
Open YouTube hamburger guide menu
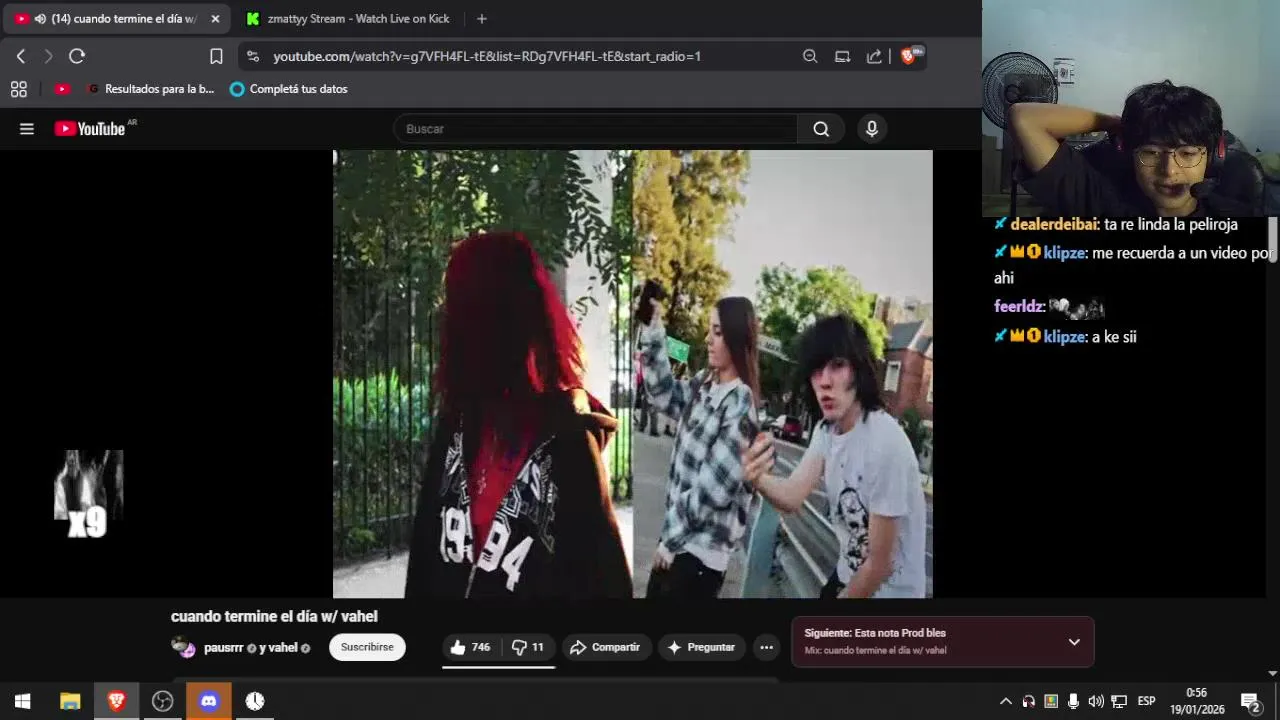coord(27,128)
